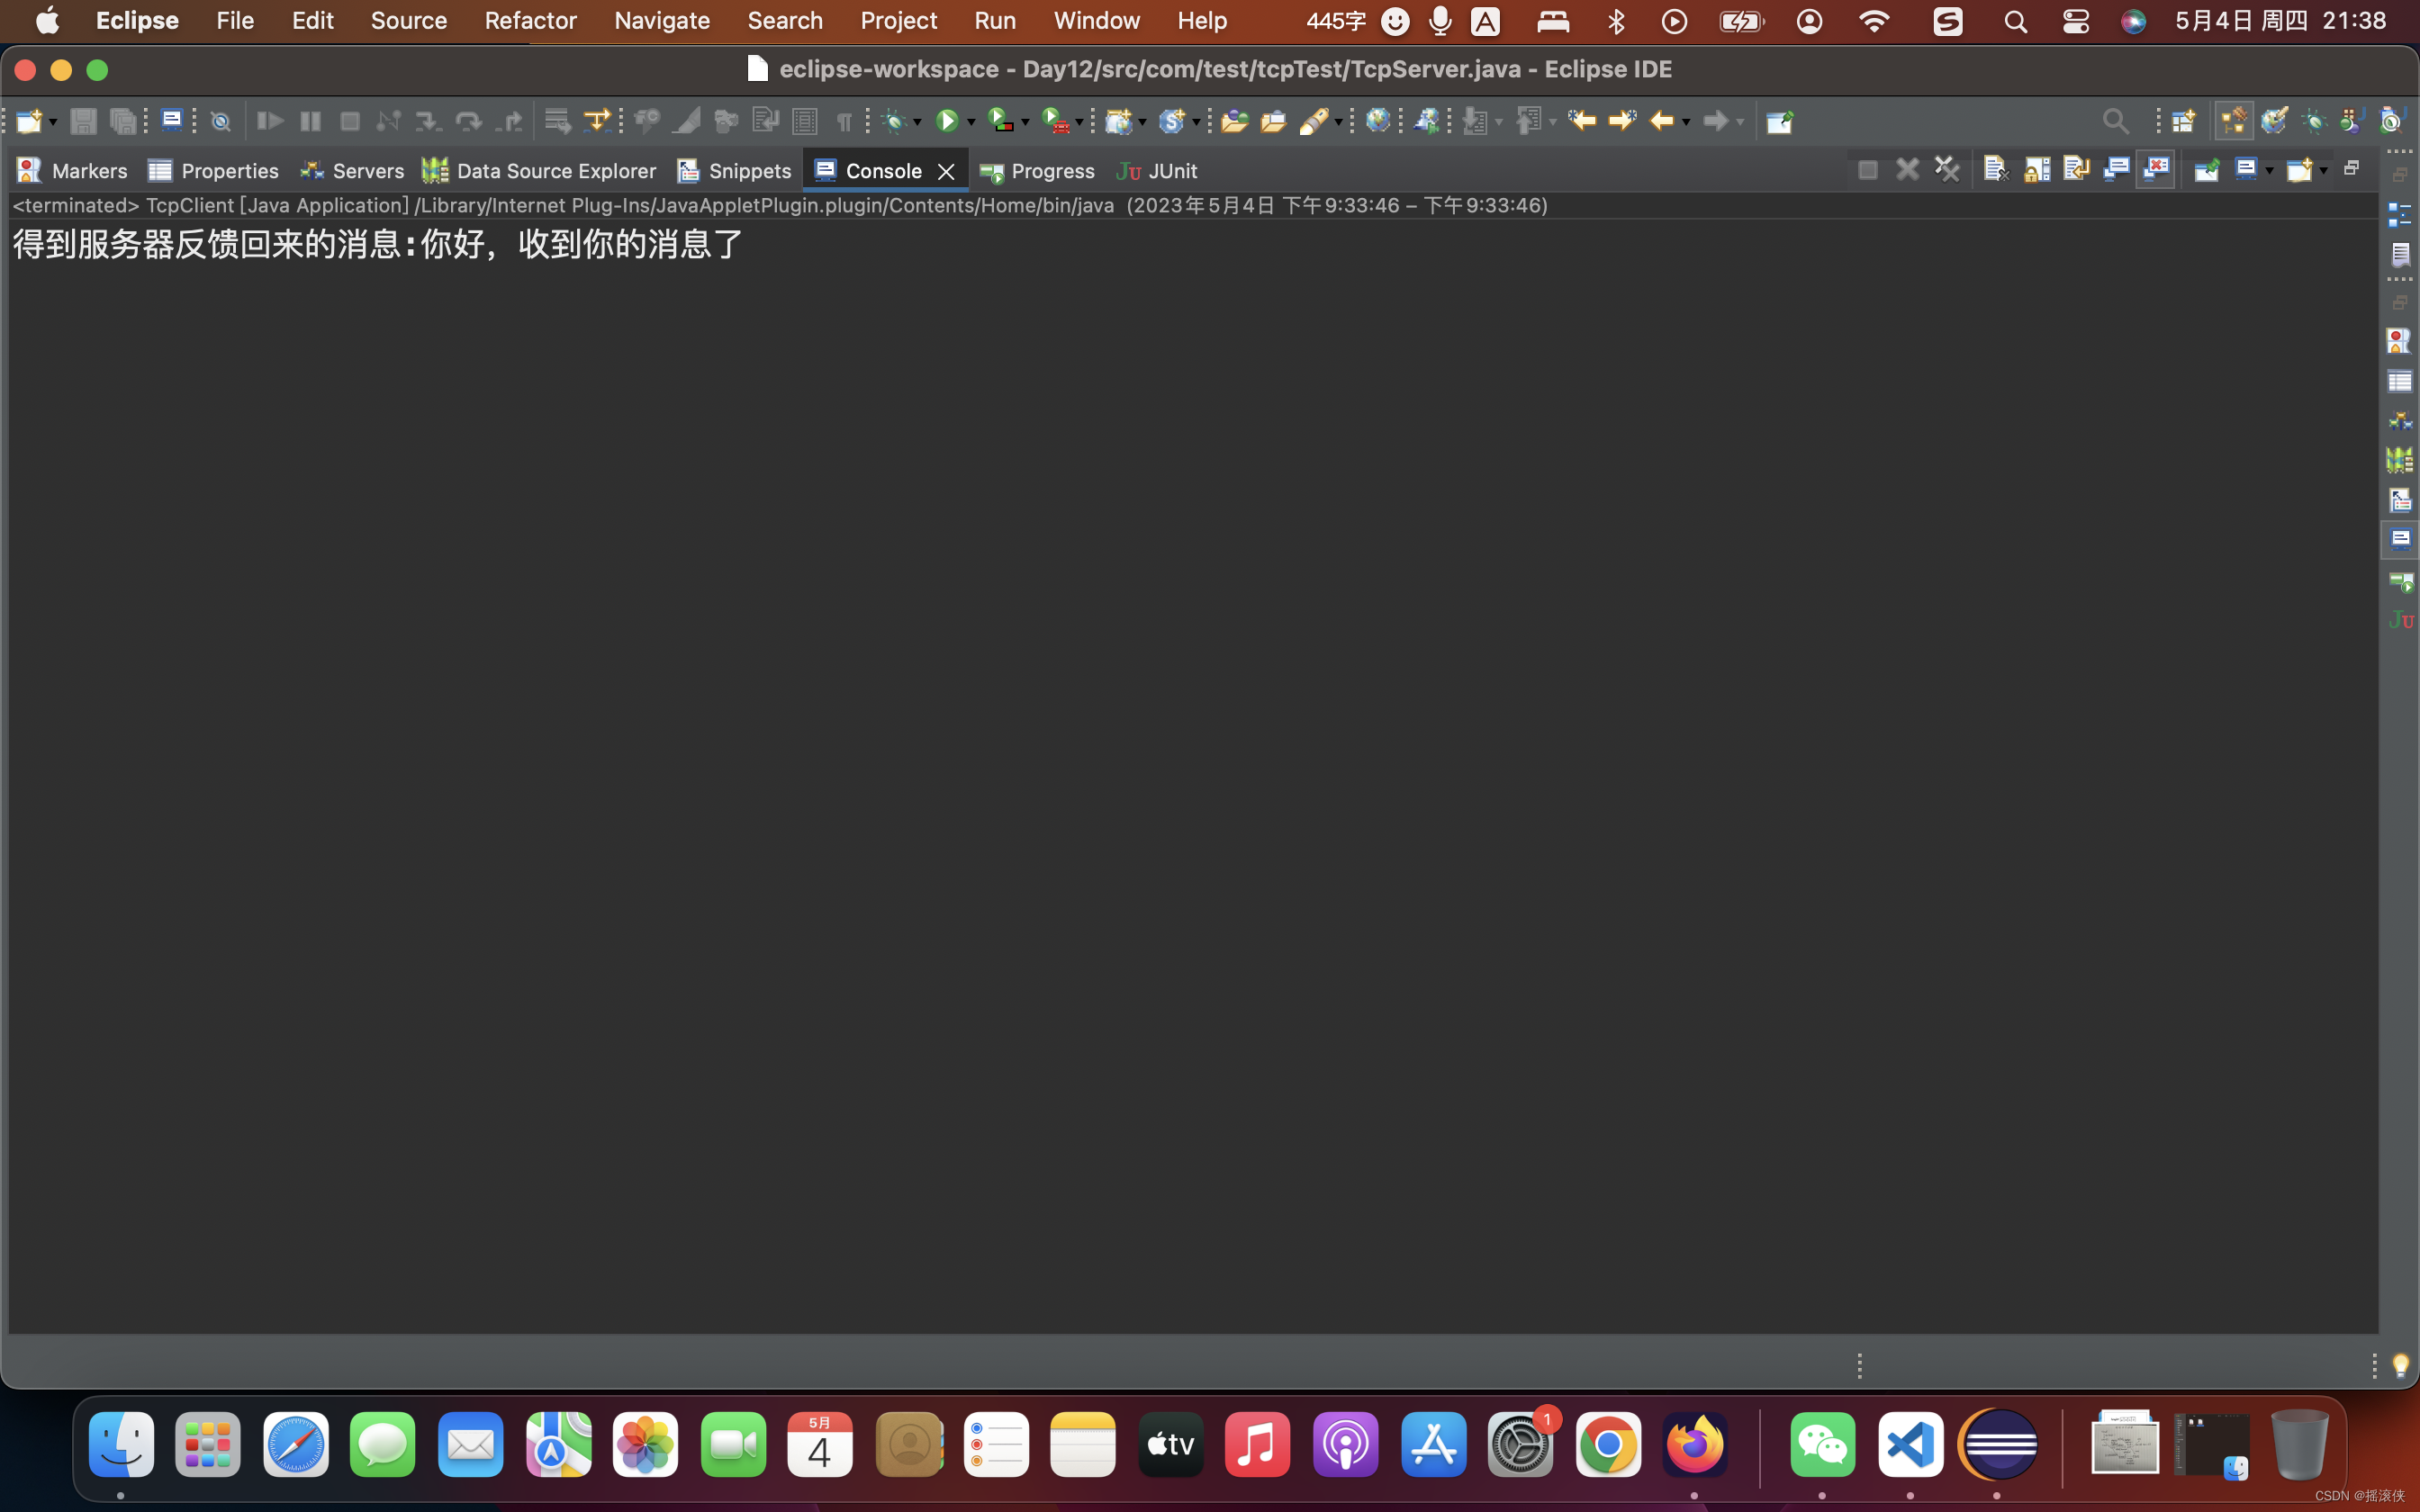
Task: Click the Clear Console icon
Action: click(1996, 170)
